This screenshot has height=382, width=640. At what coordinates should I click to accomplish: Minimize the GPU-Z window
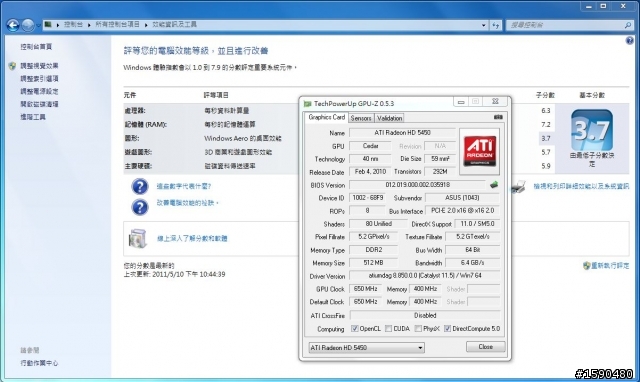[461, 102]
